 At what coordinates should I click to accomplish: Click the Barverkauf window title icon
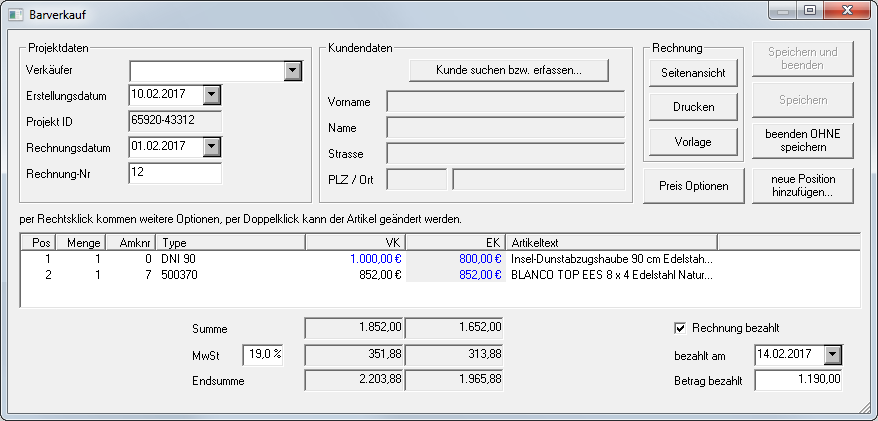point(15,15)
